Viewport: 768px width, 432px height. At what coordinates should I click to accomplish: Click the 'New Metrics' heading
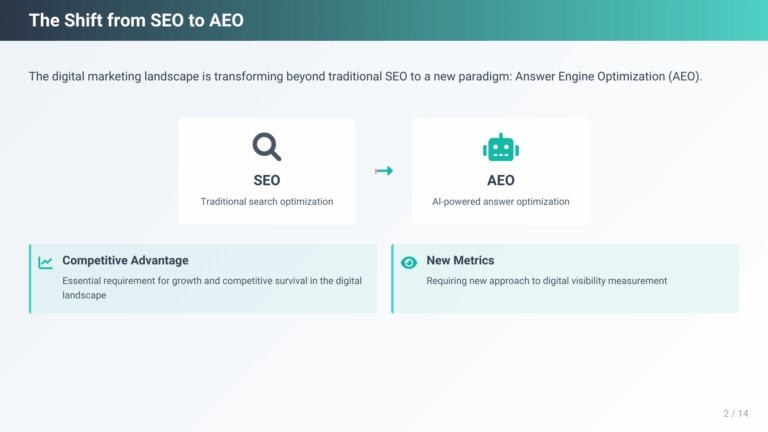460,260
